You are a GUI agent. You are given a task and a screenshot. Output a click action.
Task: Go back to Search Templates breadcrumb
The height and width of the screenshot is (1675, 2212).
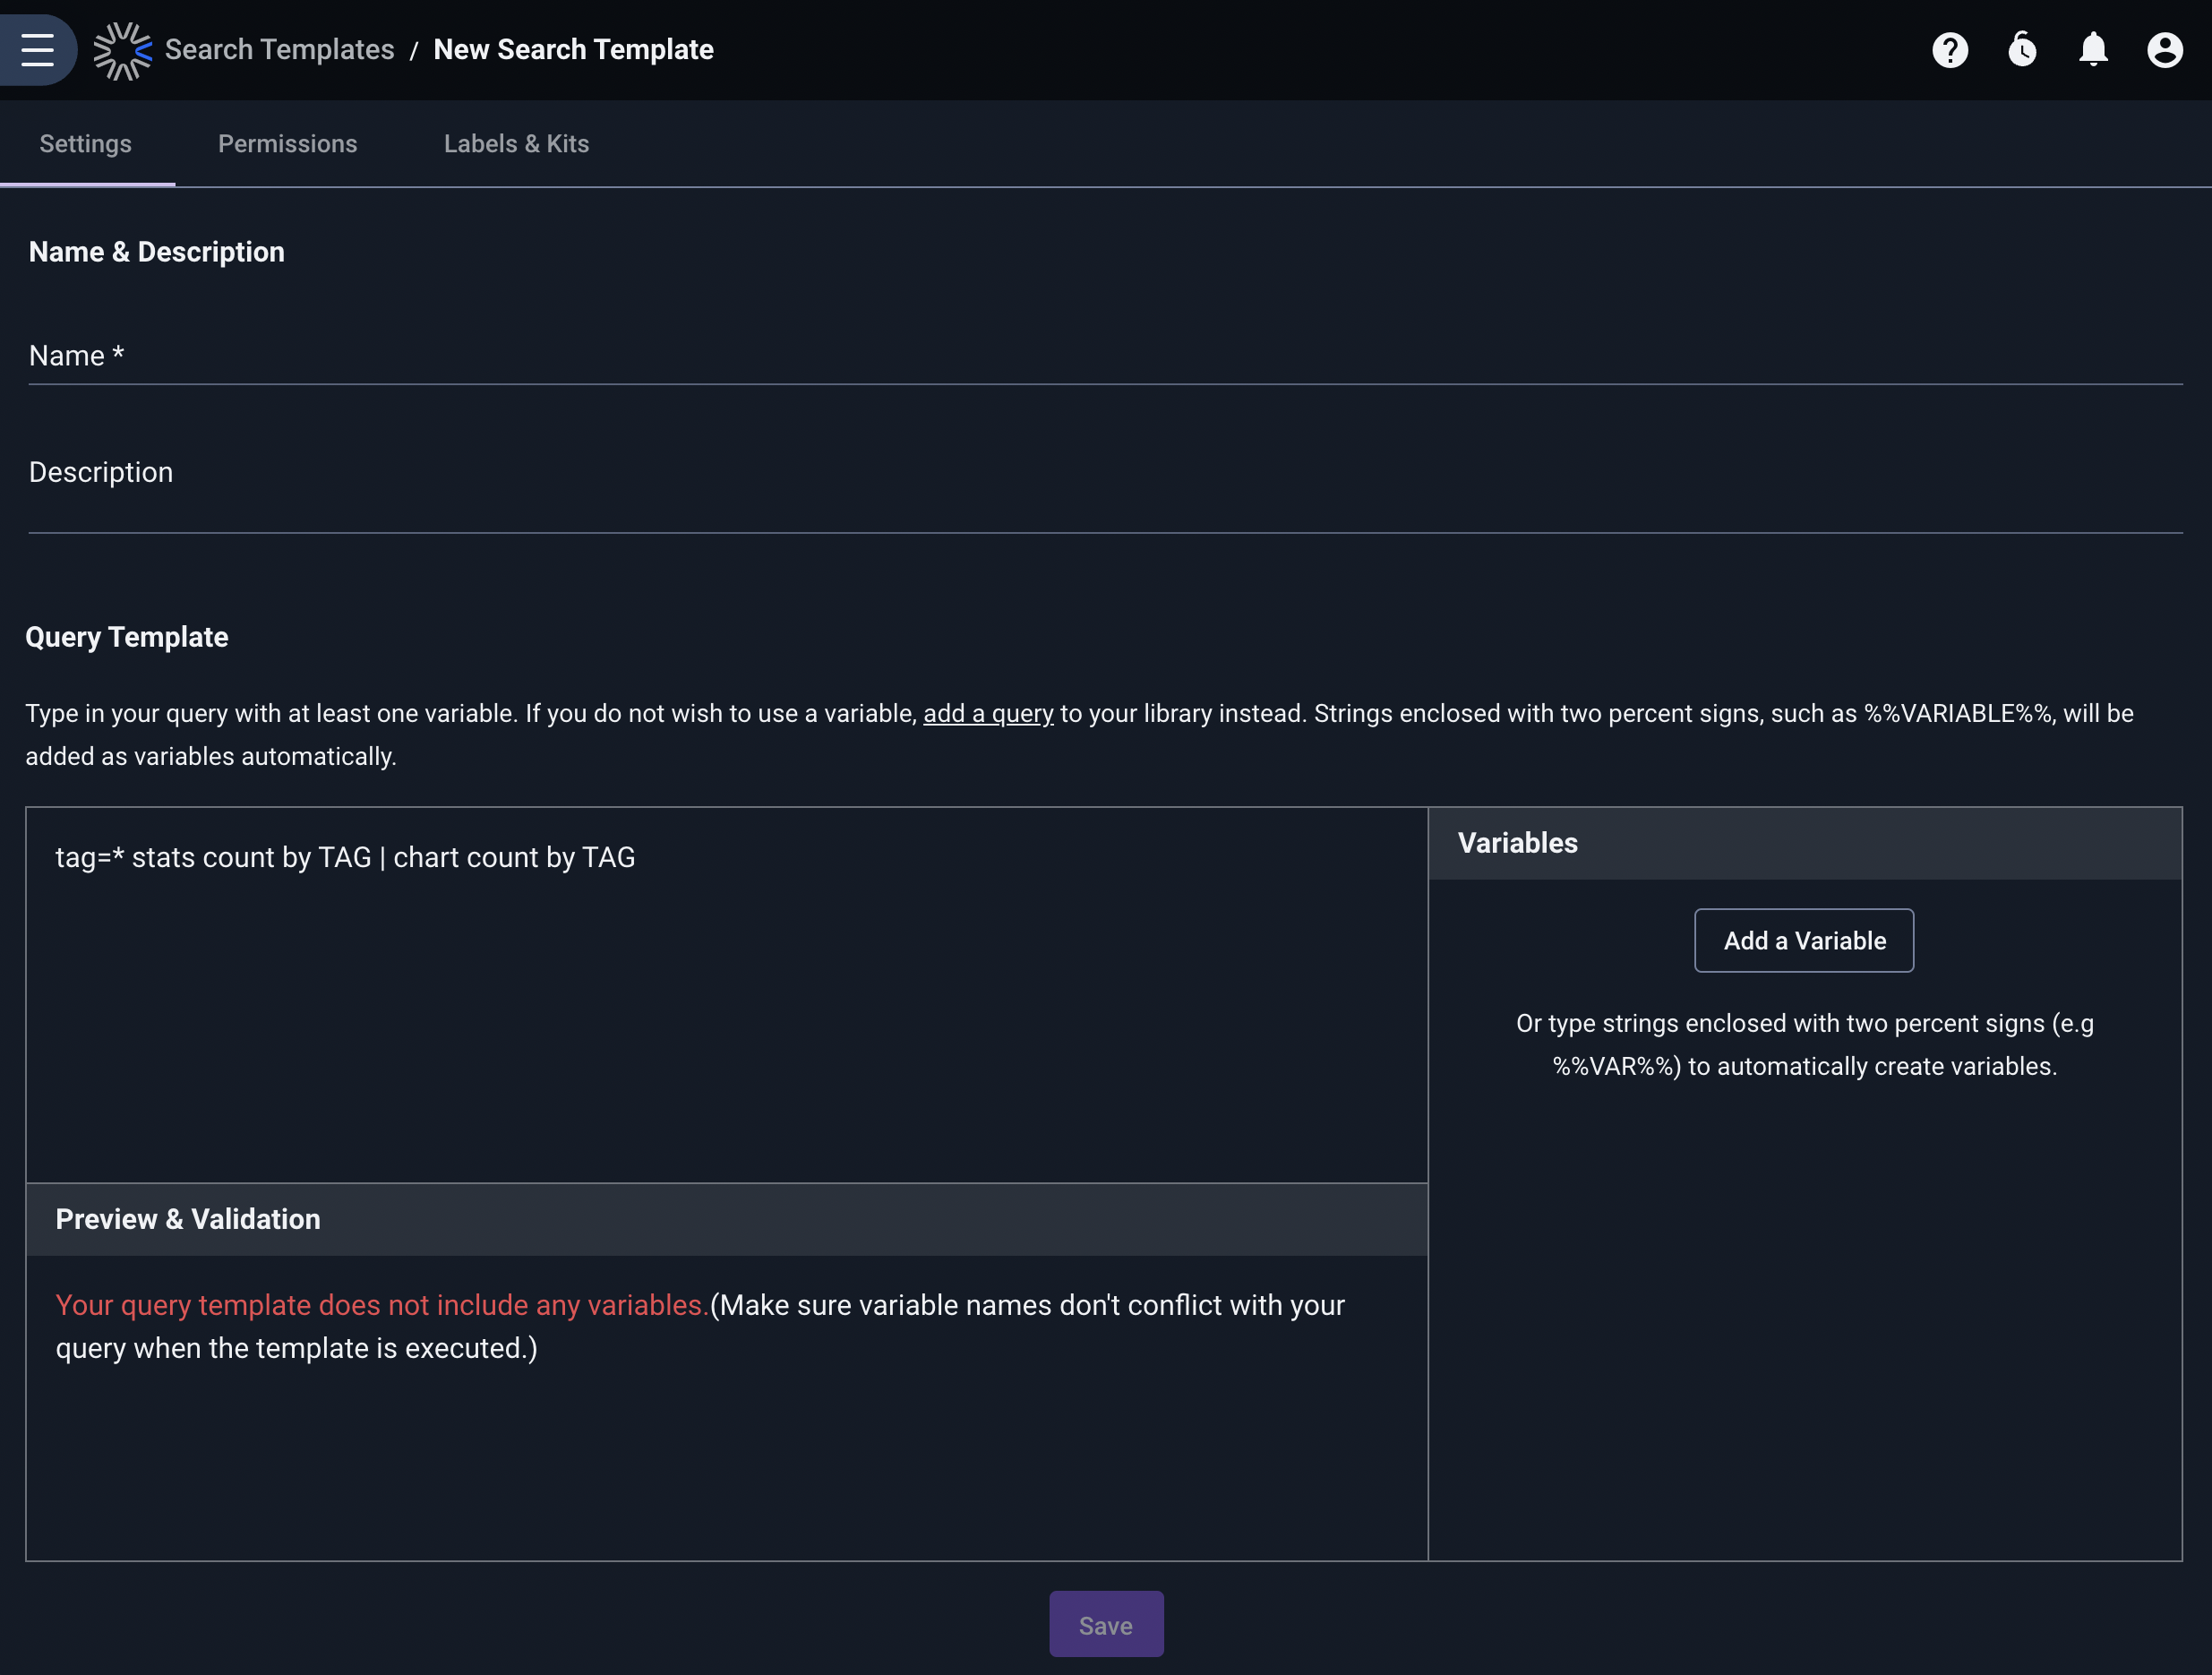(279, 50)
